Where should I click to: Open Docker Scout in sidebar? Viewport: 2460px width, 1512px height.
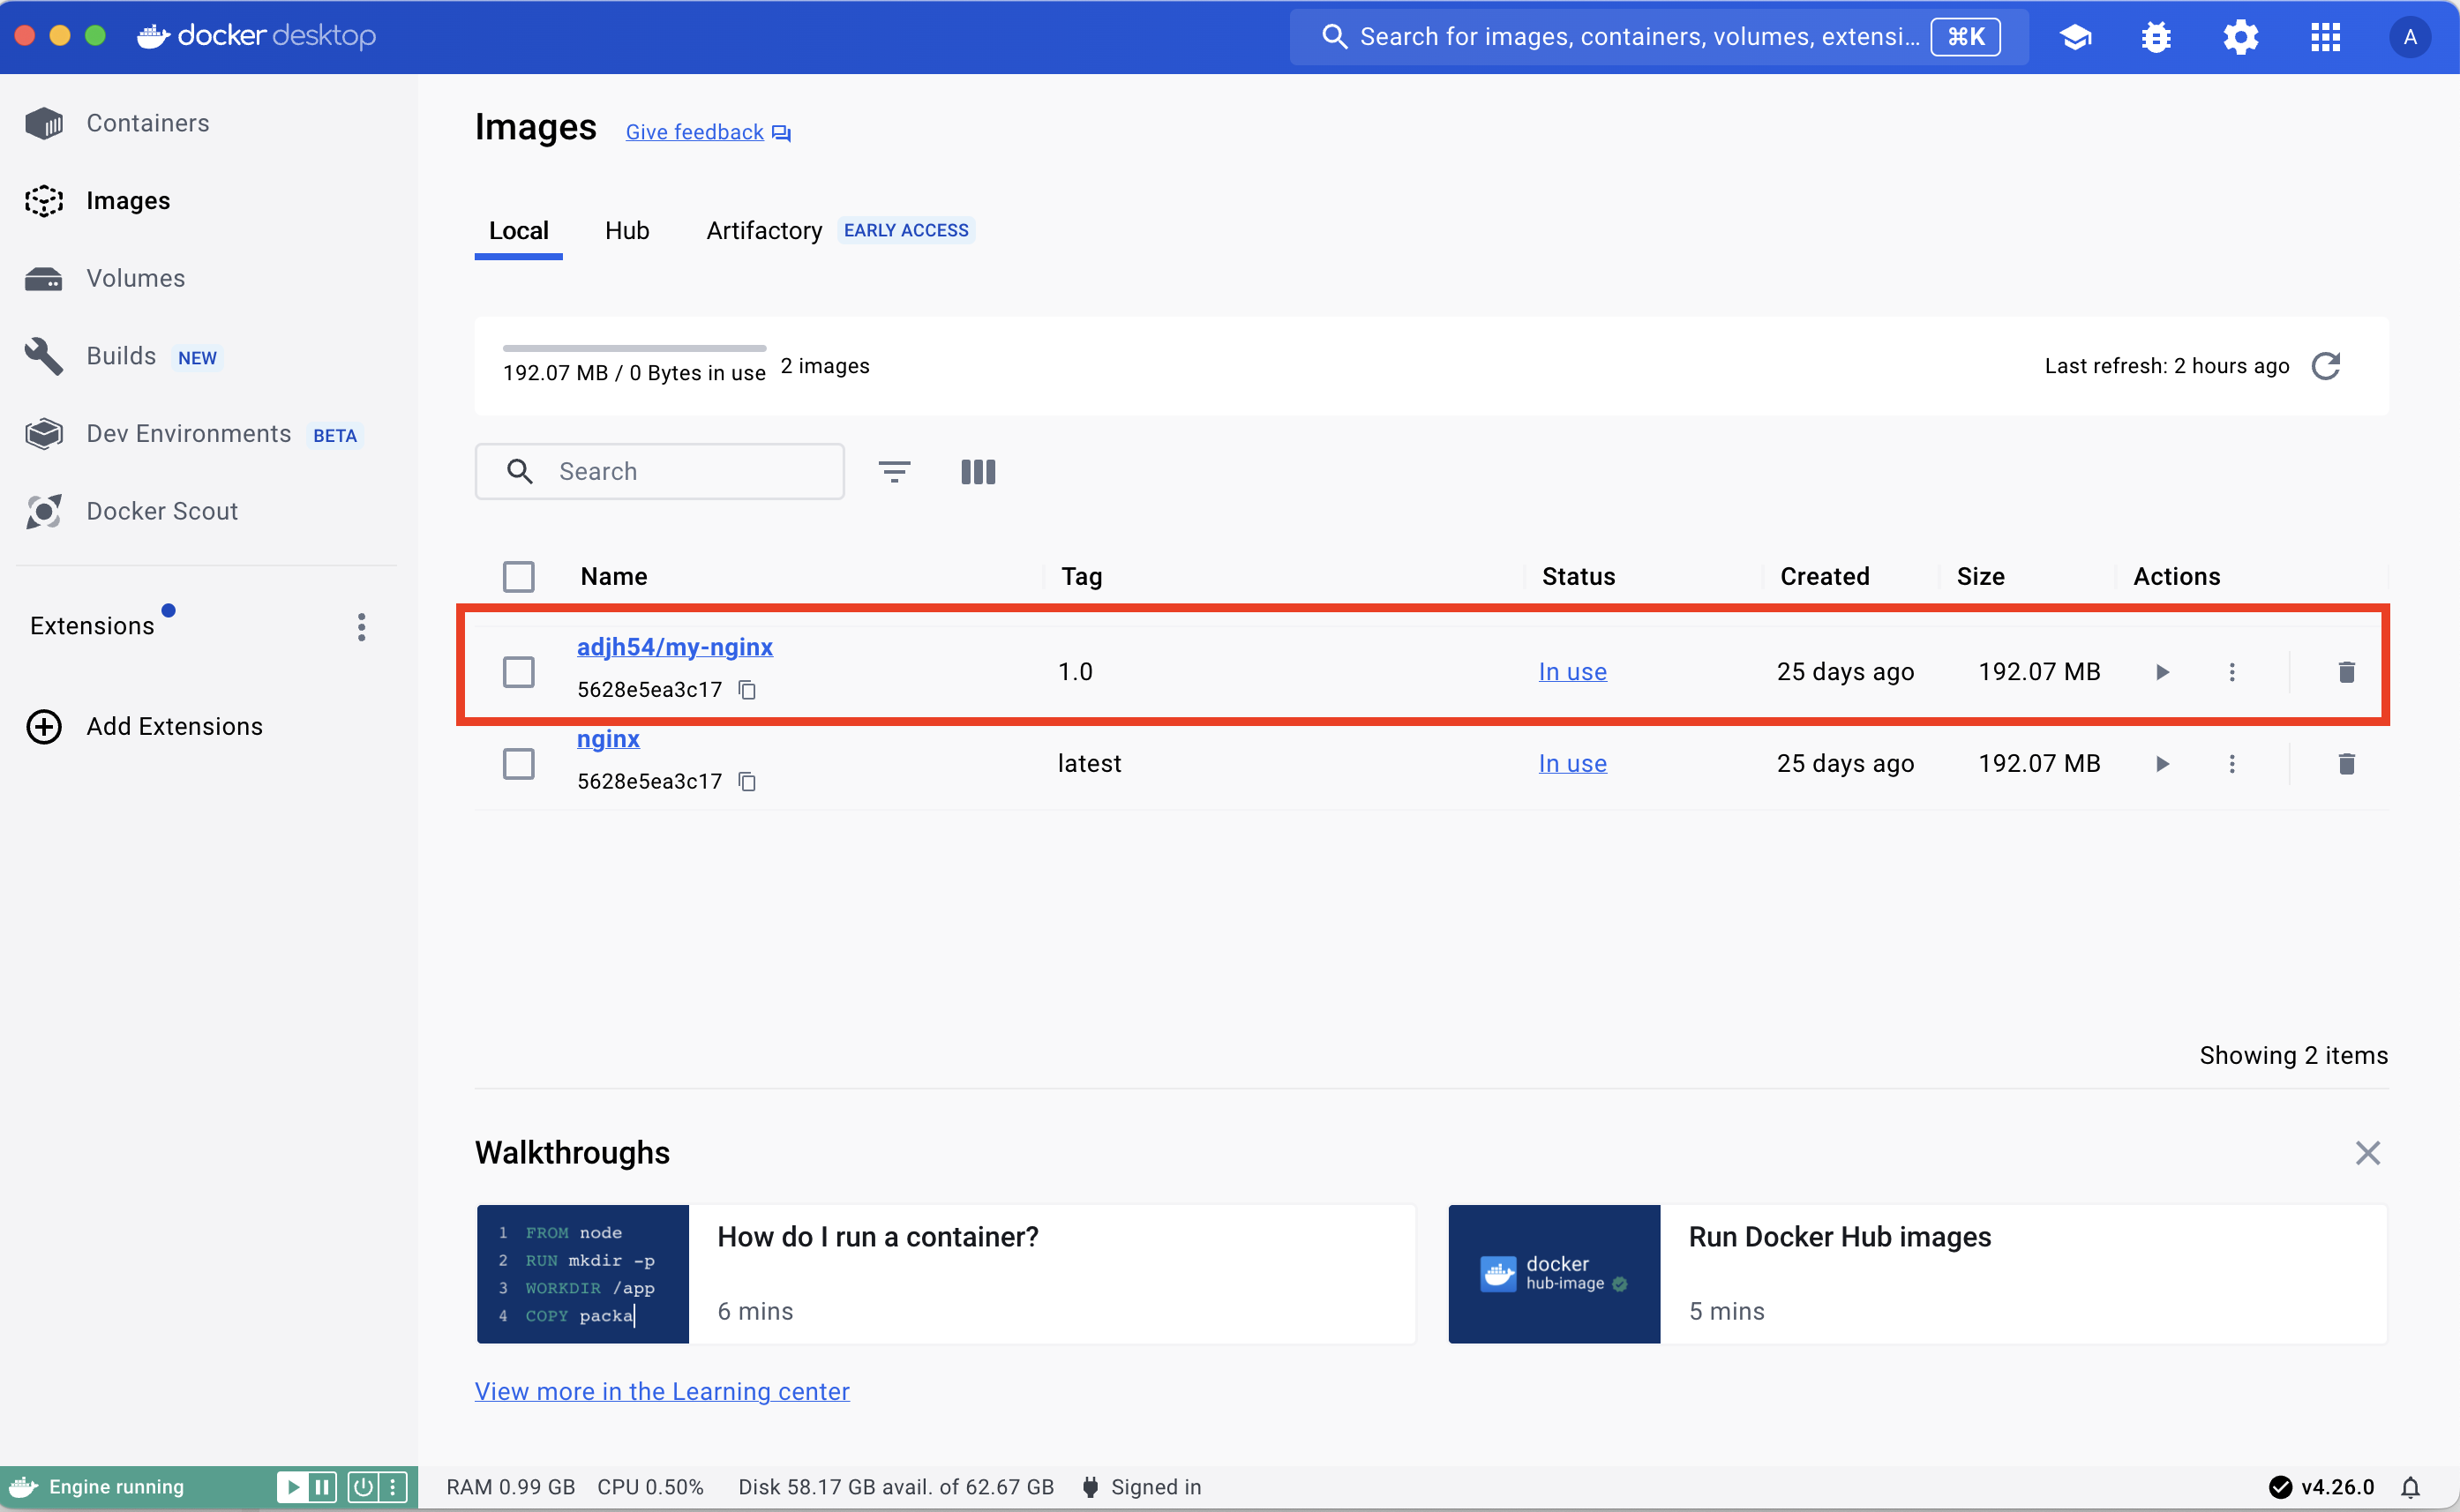[x=162, y=511]
